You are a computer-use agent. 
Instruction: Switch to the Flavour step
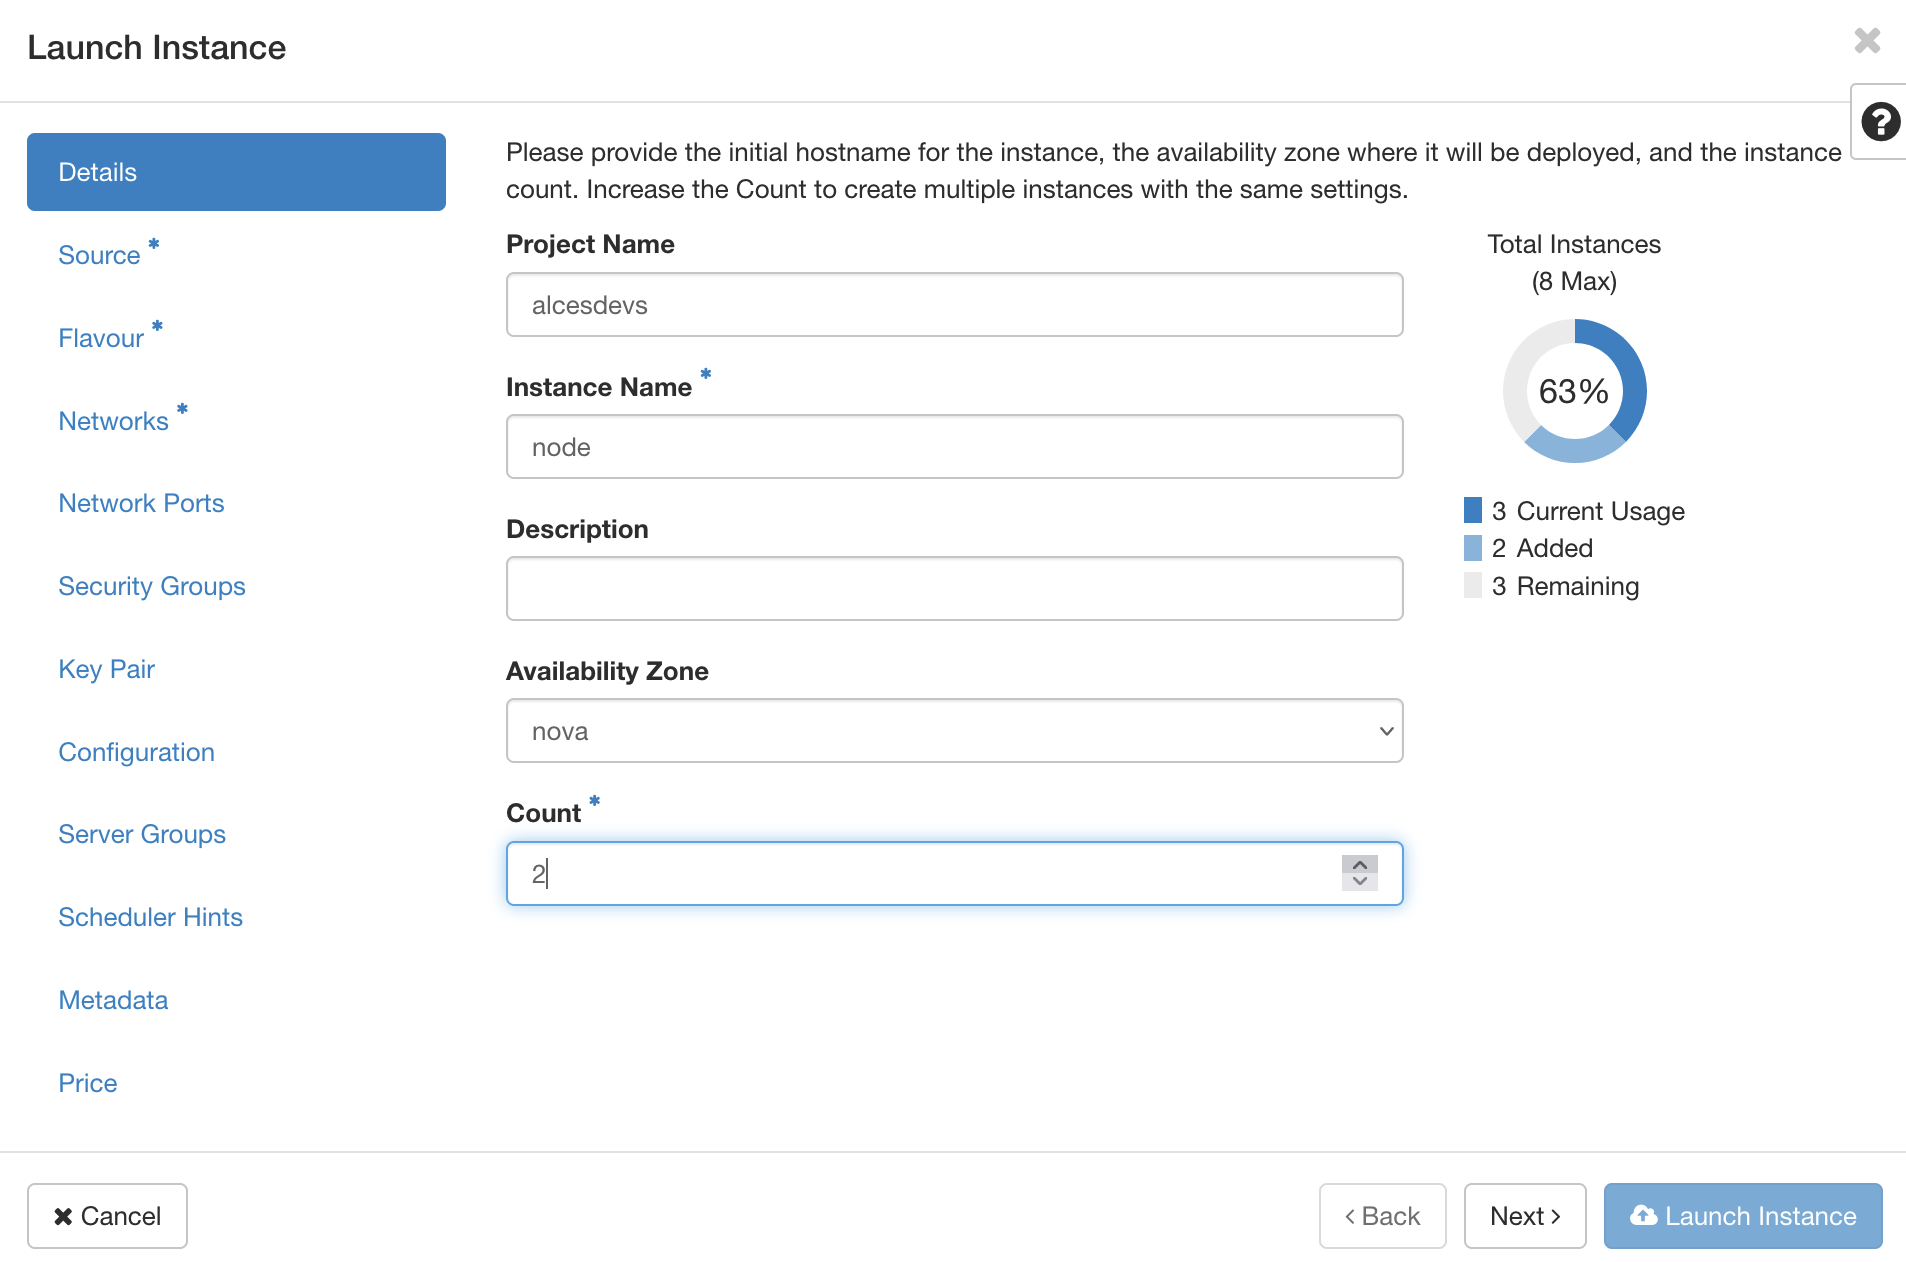pyautogui.click(x=100, y=337)
